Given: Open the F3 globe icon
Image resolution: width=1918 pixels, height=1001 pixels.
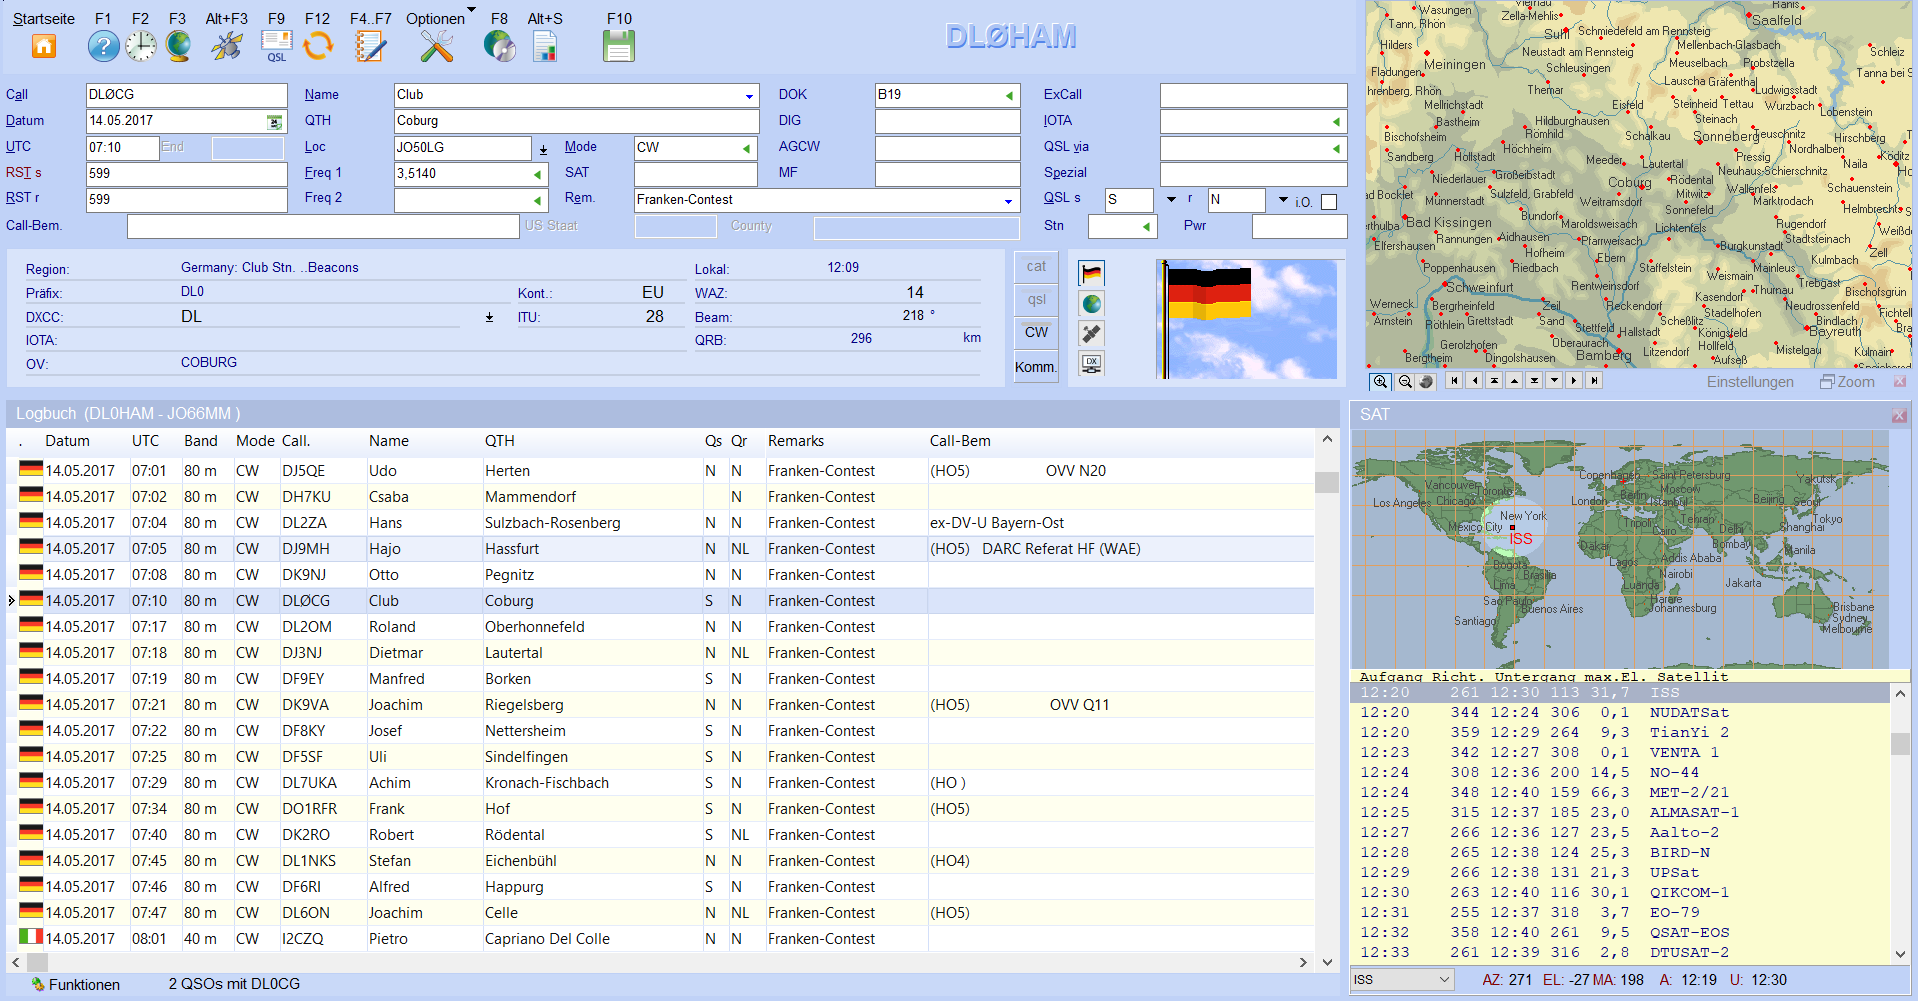Looking at the screenshot, I should coord(178,46).
